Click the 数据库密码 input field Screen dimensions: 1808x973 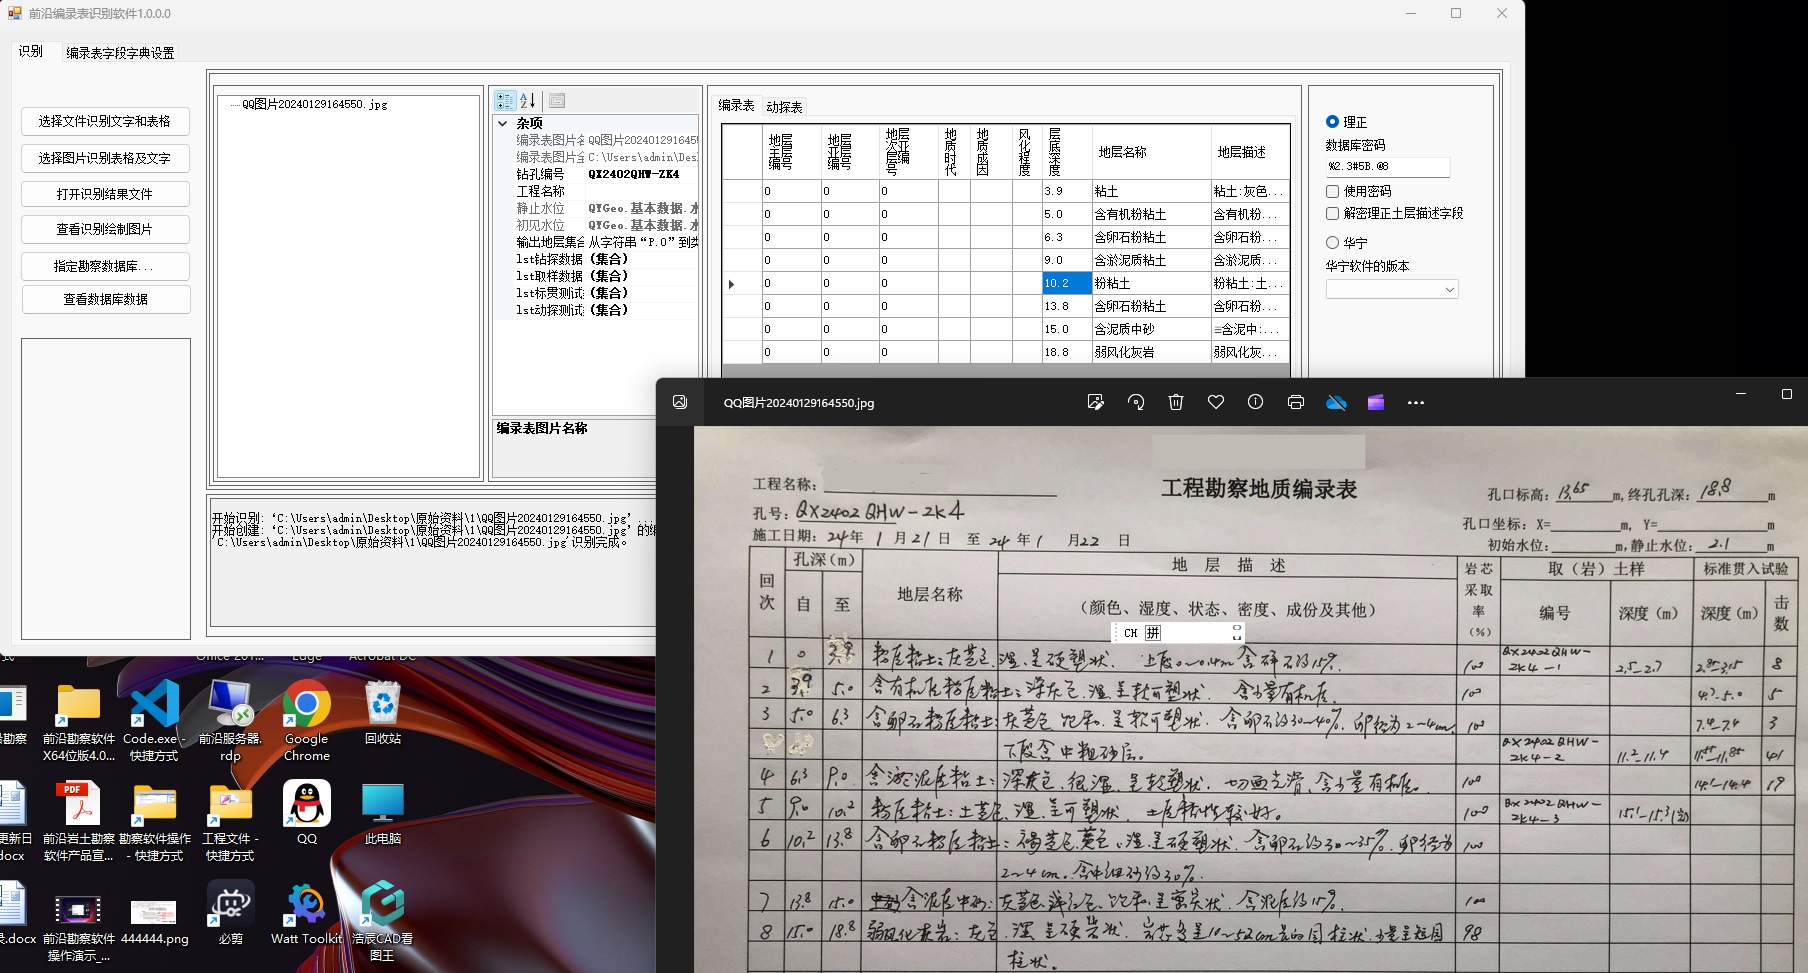pyautogui.click(x=1387, y=166)
